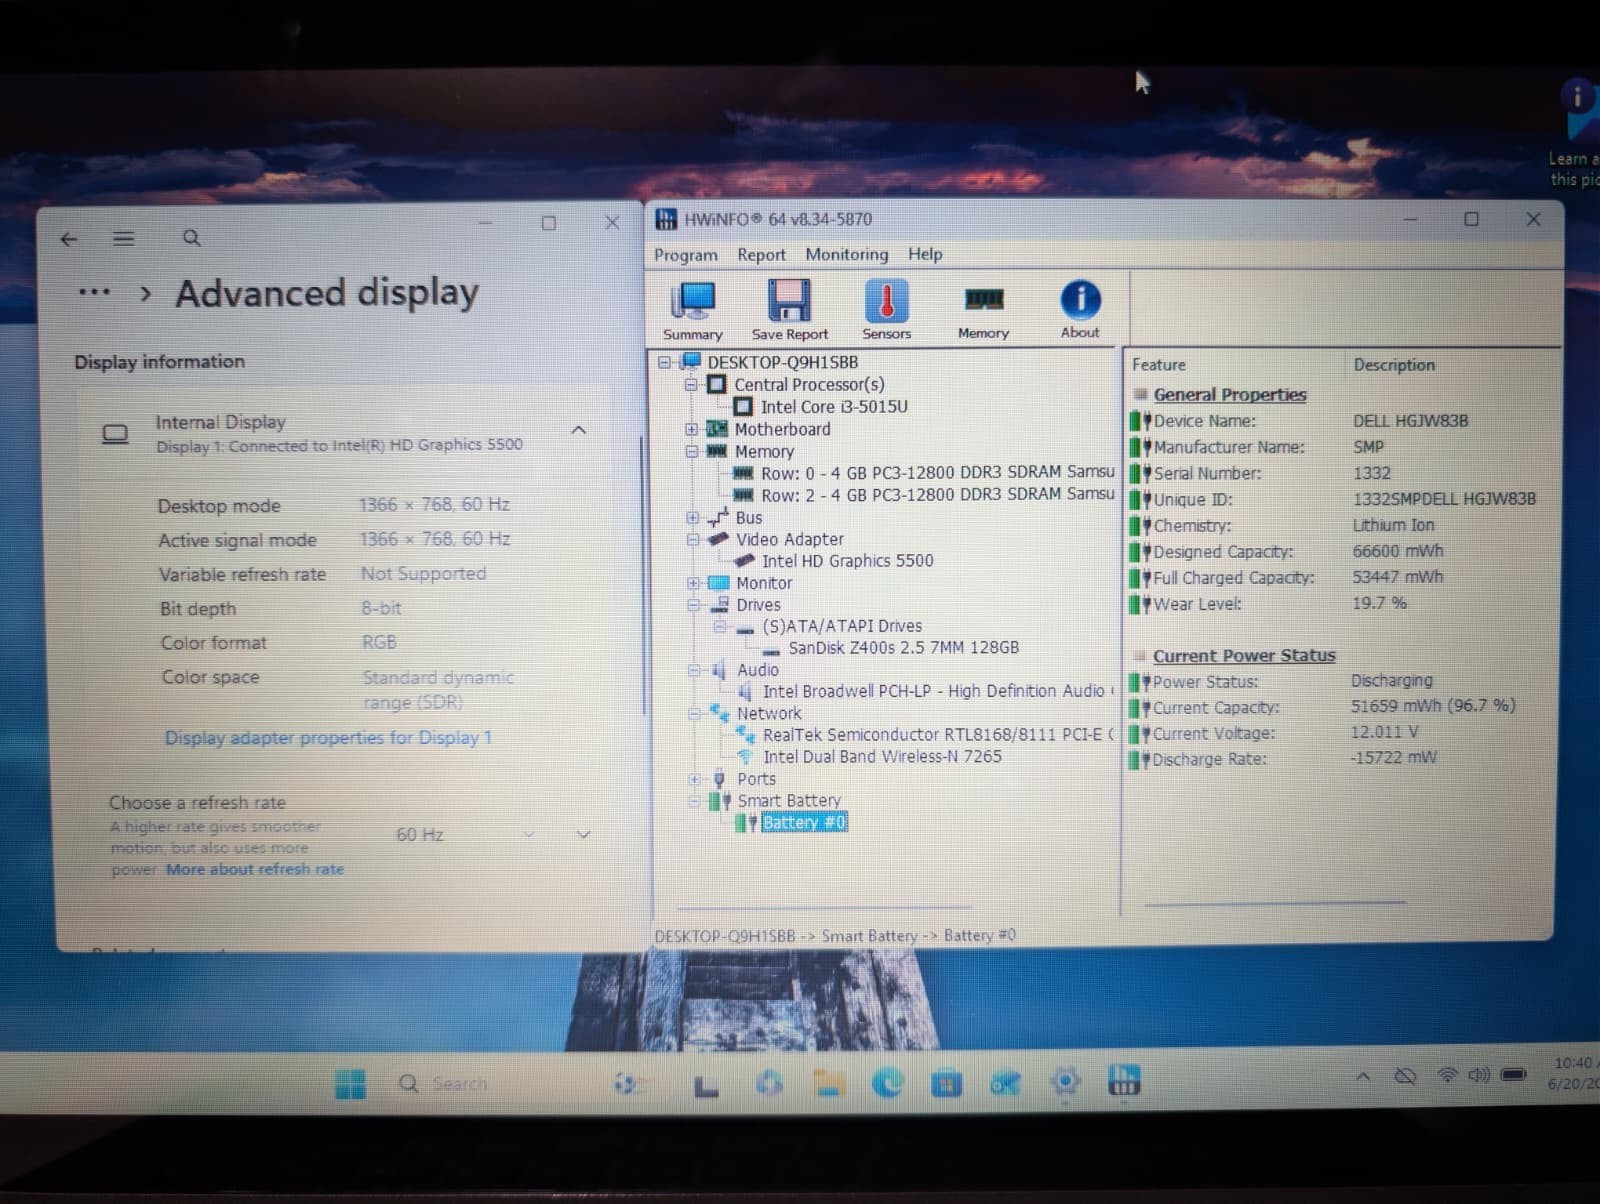Select the highlighted Battery #0 tree item
Screen dimensions: 1600x1204
[804, 823]
